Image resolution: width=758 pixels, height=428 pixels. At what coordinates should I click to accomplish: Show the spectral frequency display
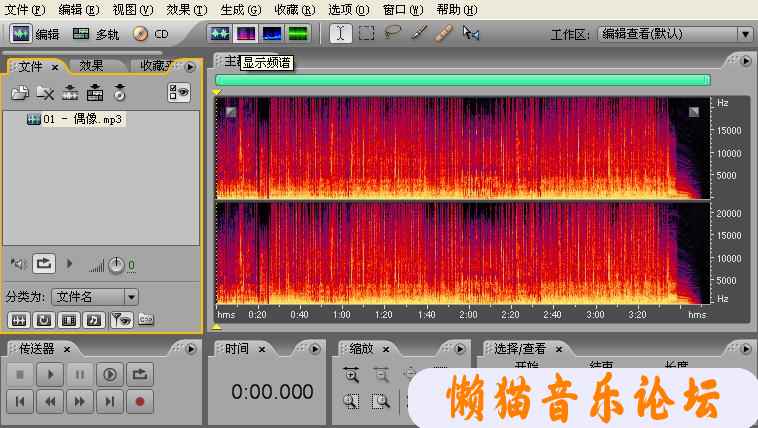click(246, 33)
